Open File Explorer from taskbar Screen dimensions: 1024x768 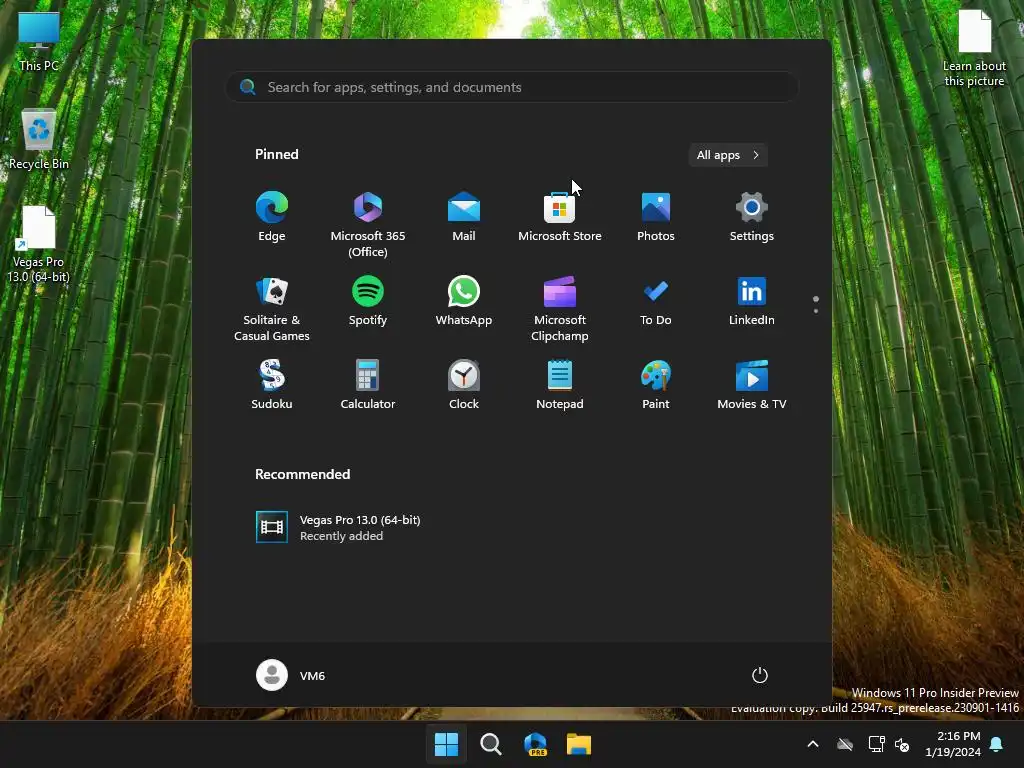click(x=579, y=744)
